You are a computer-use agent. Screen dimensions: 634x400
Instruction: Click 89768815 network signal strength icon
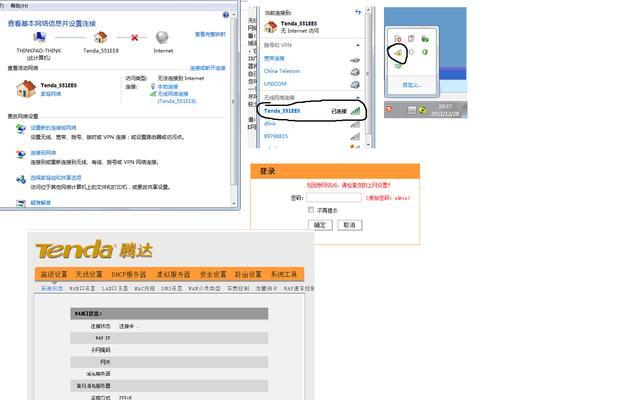[x=355, y=137]
